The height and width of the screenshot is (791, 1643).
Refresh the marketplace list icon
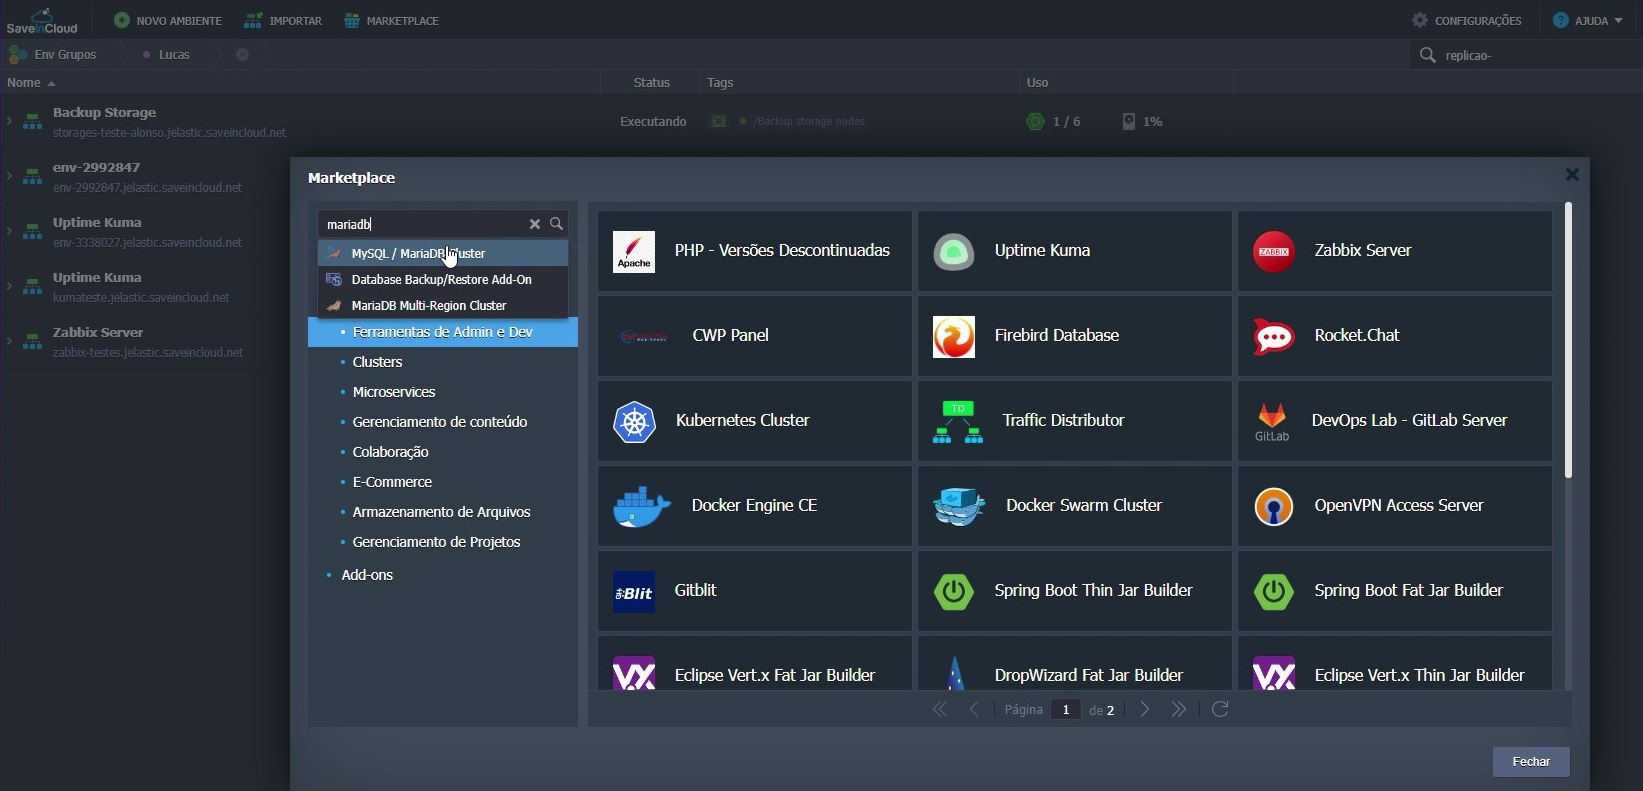point(1220,709)
